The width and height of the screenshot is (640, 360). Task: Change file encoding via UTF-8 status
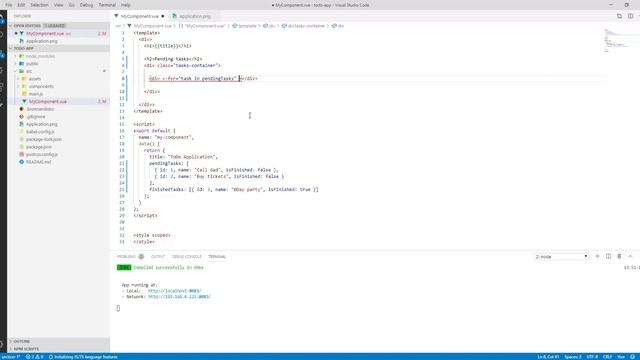point(592,357)
